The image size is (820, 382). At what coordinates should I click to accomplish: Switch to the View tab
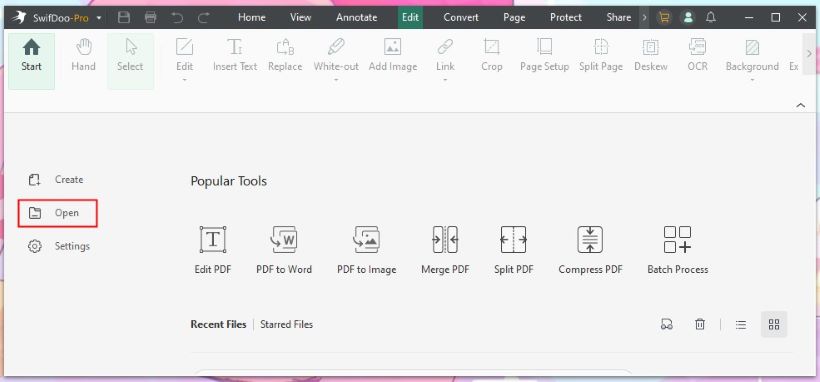(301, 17)
